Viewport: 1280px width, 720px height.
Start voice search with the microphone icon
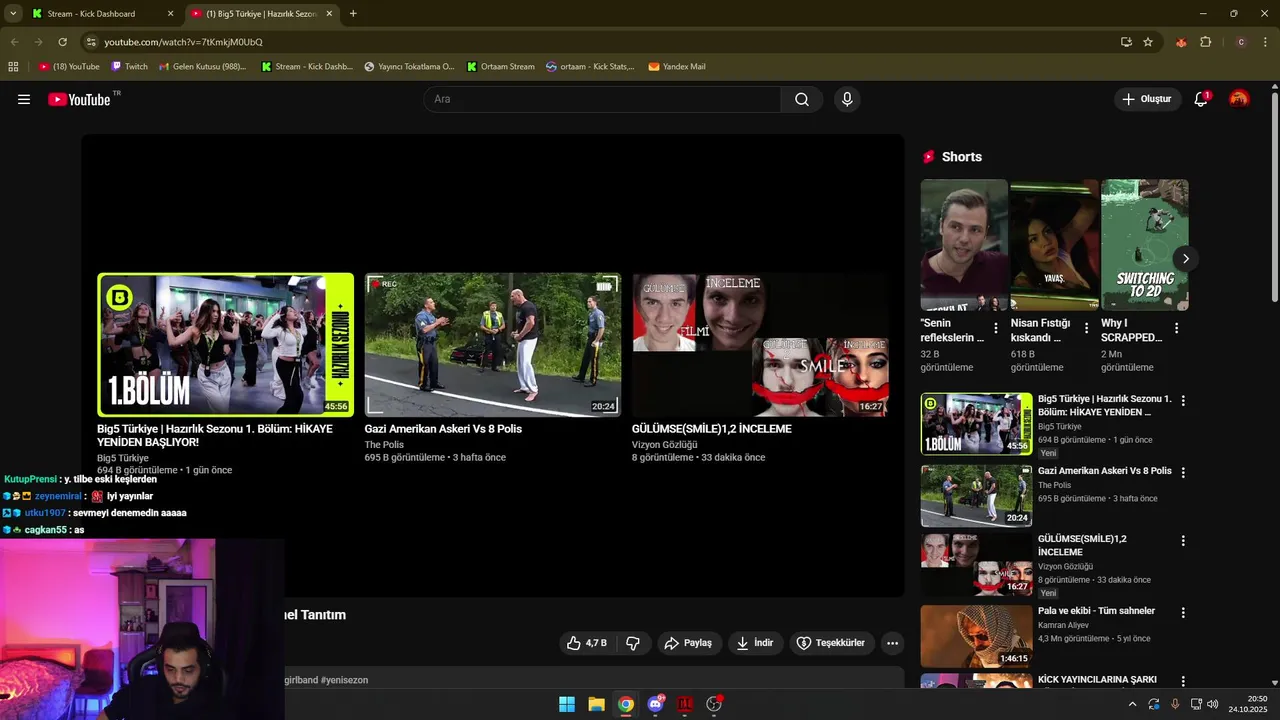[x=847, y=99]
